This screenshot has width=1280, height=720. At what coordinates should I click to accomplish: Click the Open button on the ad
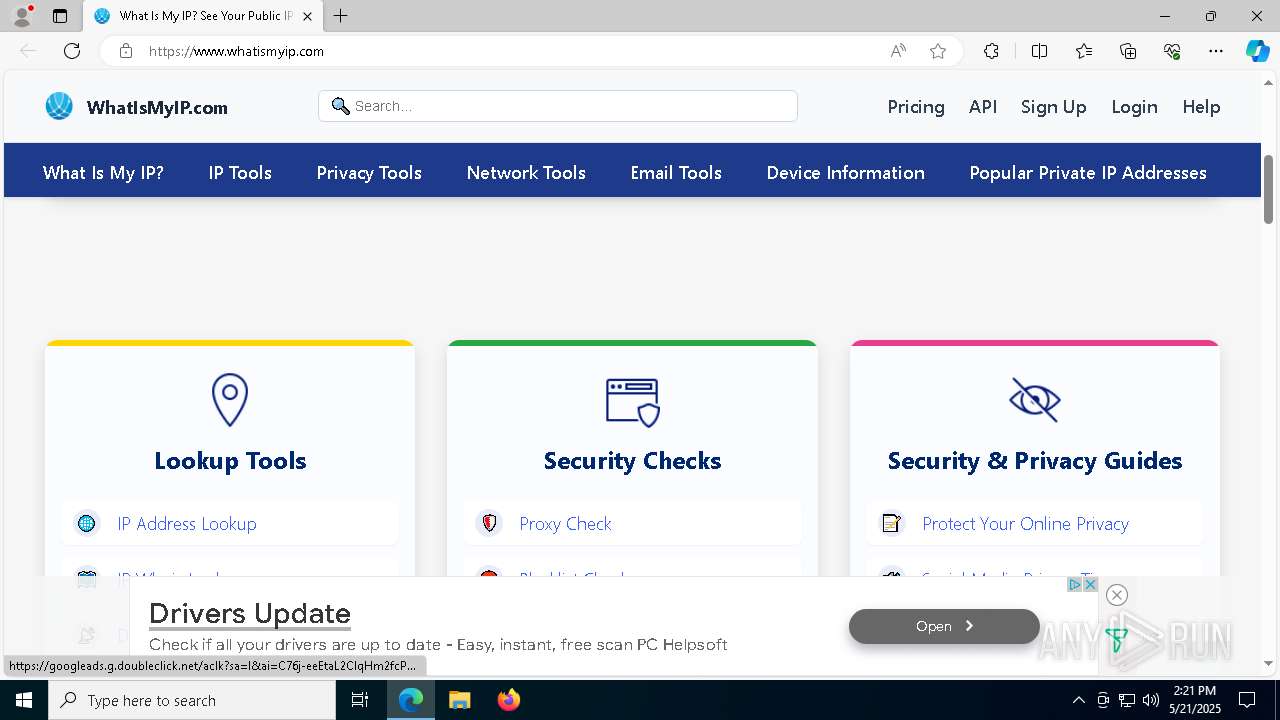click(x=944, y=626)
